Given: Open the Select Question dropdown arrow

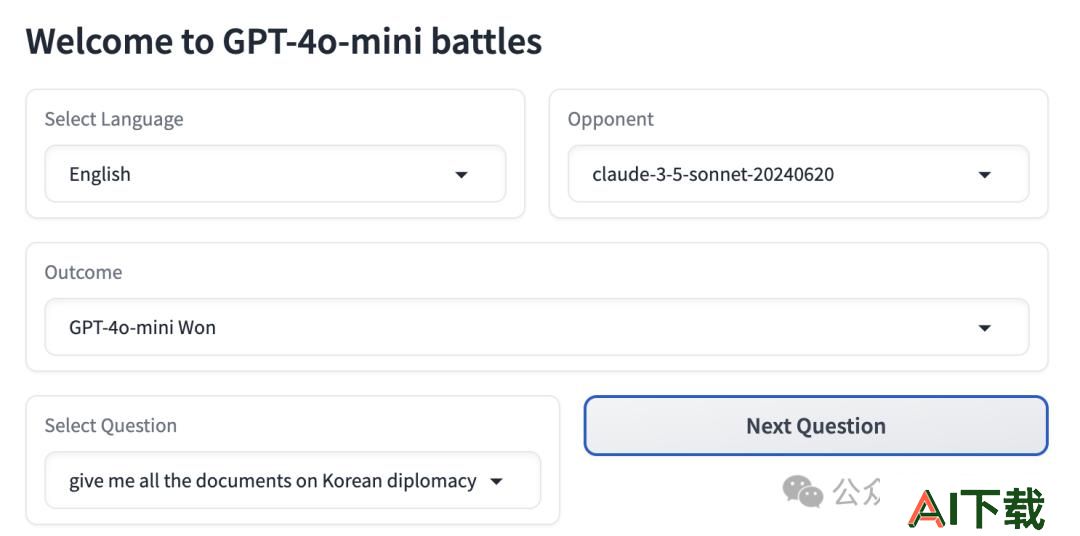Looking at the screenshot, I should tap(496, 482).
